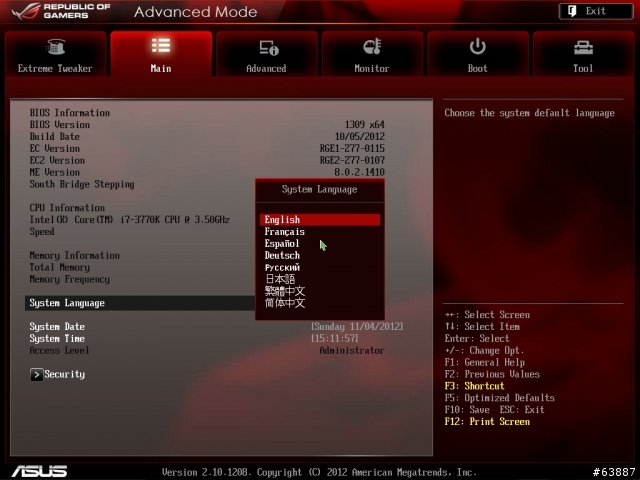Image resolution: width=640 pixels, height=480 pixels.
Task: Click the Boot power icon
Action: [477, 47]
